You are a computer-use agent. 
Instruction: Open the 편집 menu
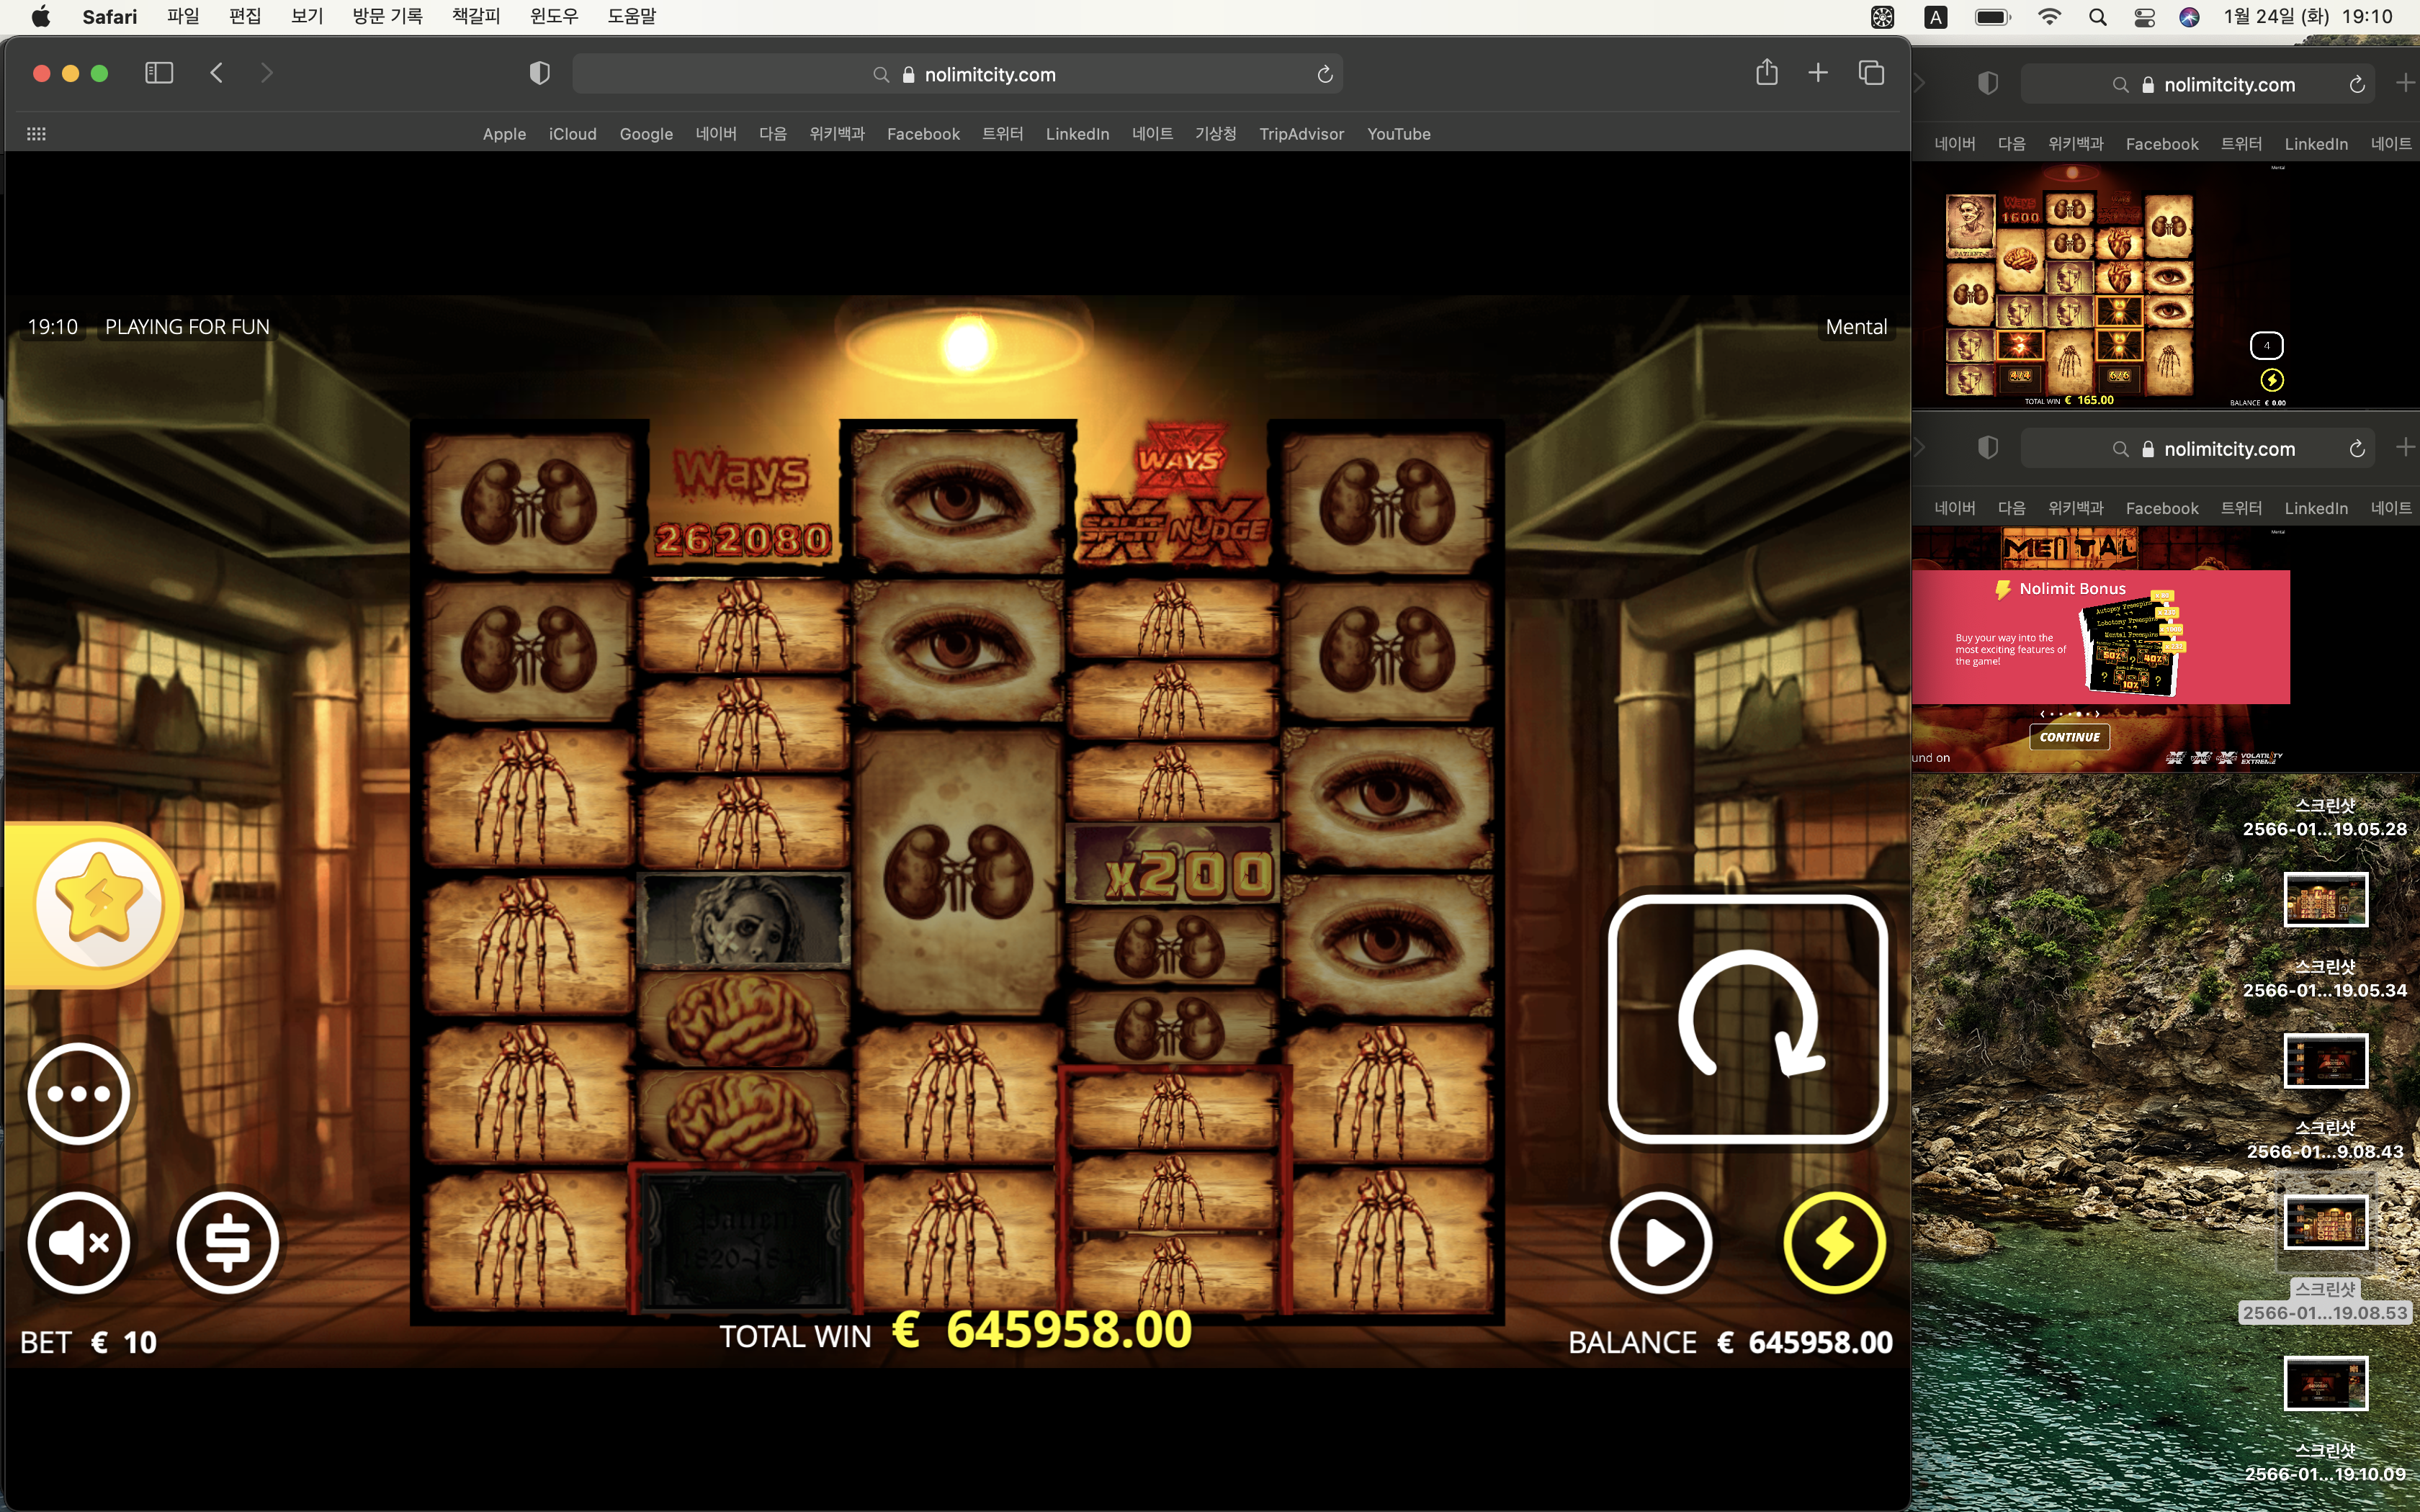(245, 16)
